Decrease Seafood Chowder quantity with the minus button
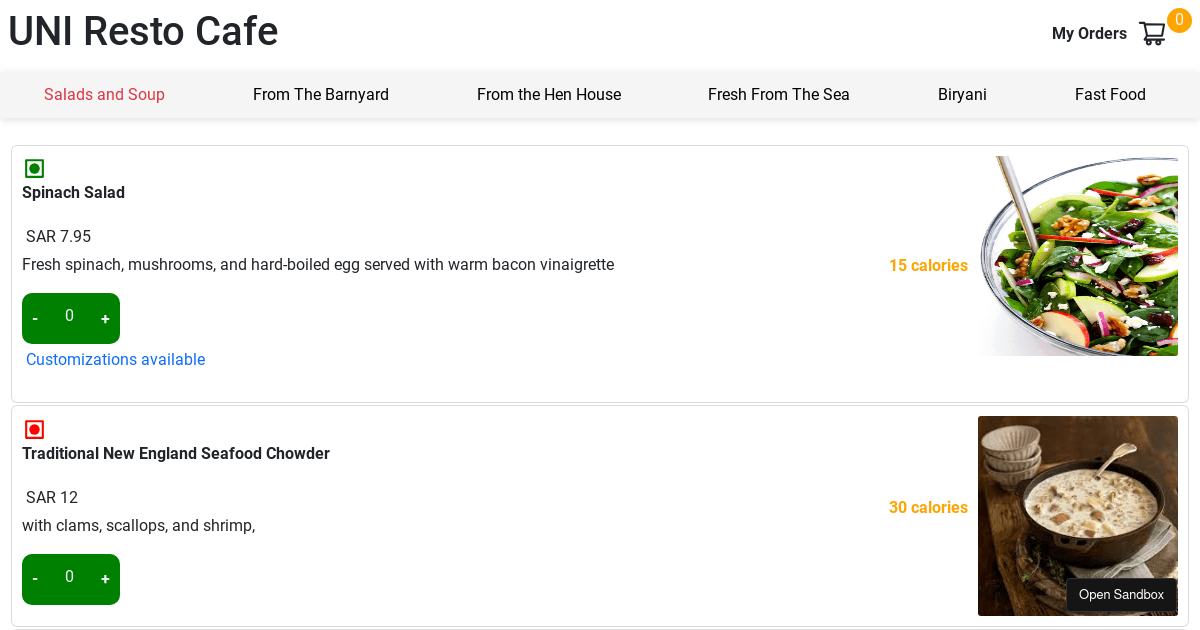This screenshot has width=1200, height=630. (x=35, y=578)
